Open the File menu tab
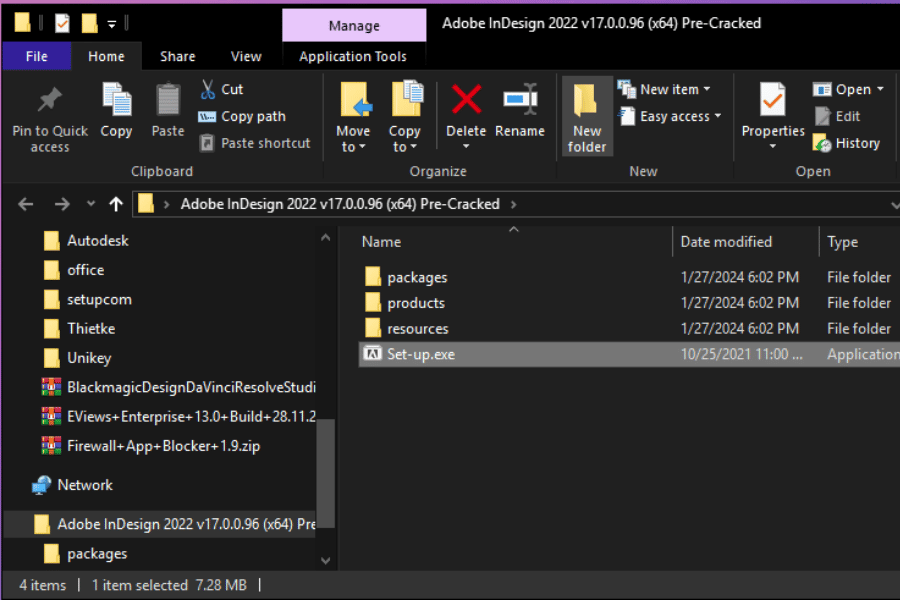Viewport: 900px width, 600px height. click(37, 57)
